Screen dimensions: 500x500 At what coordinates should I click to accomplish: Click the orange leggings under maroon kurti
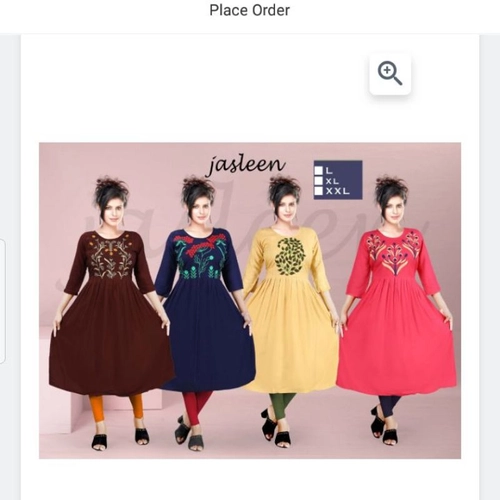click(x=117, y=411)
